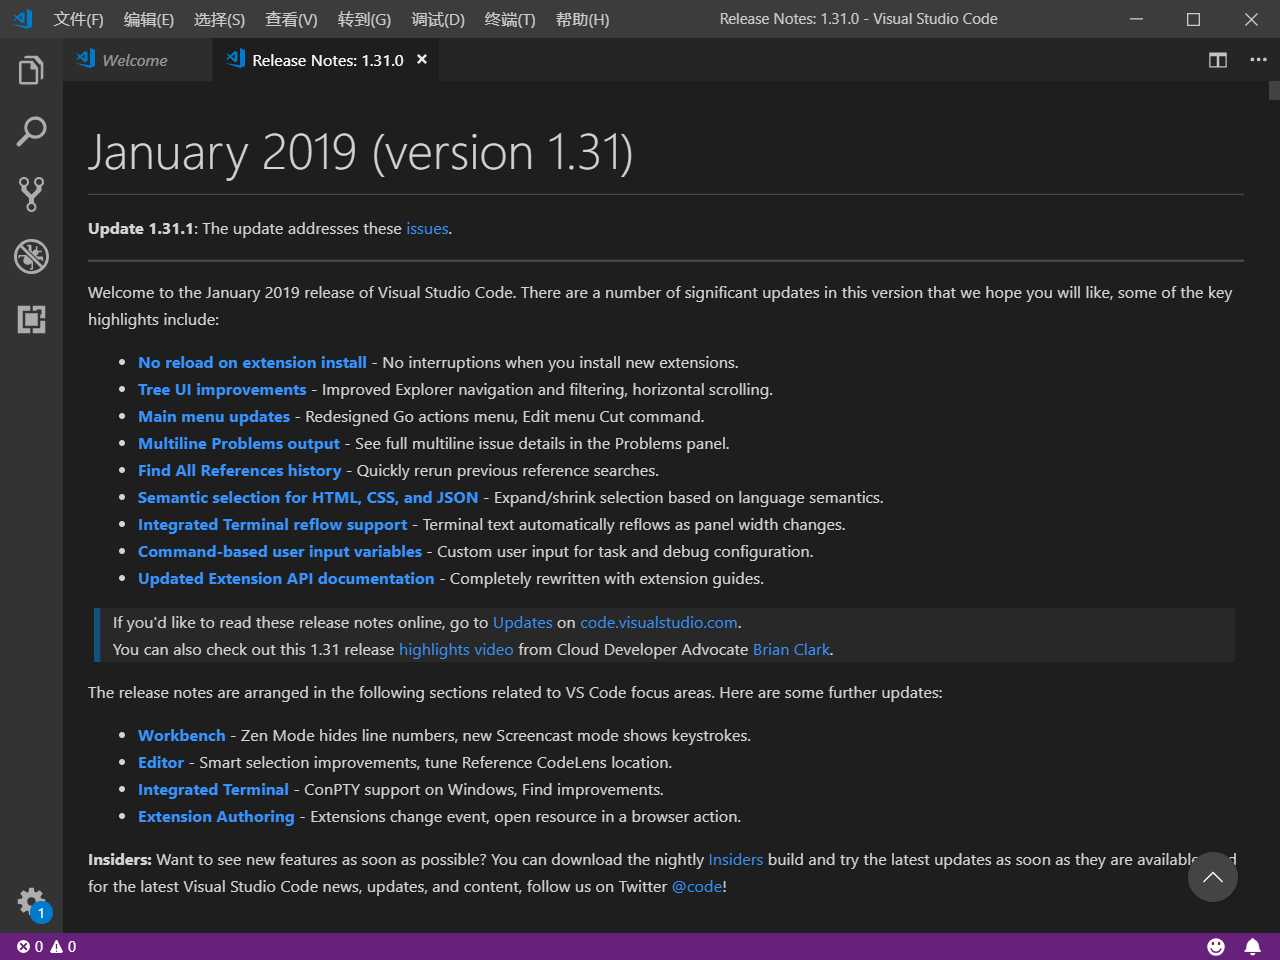The image size is (1280, 960).
Task: Open the Source Control icon
Action: pyautogui.click(x=30, y=194)
